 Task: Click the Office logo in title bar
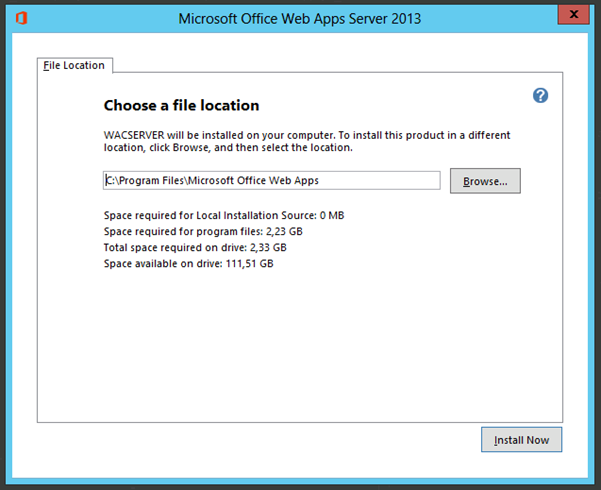[18, 17]
